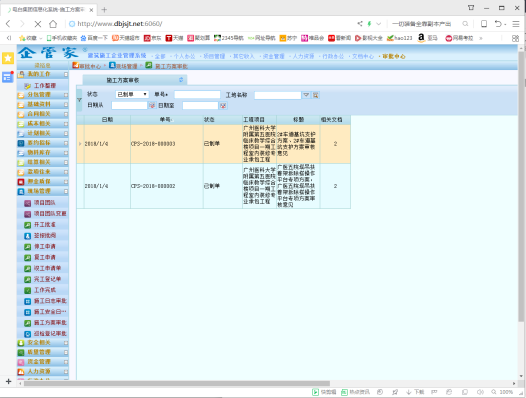Click the undo restore arrow icon in browser toolbar
Image resolution: width=526 pixels, height=398 pixels.
[498, 24]
